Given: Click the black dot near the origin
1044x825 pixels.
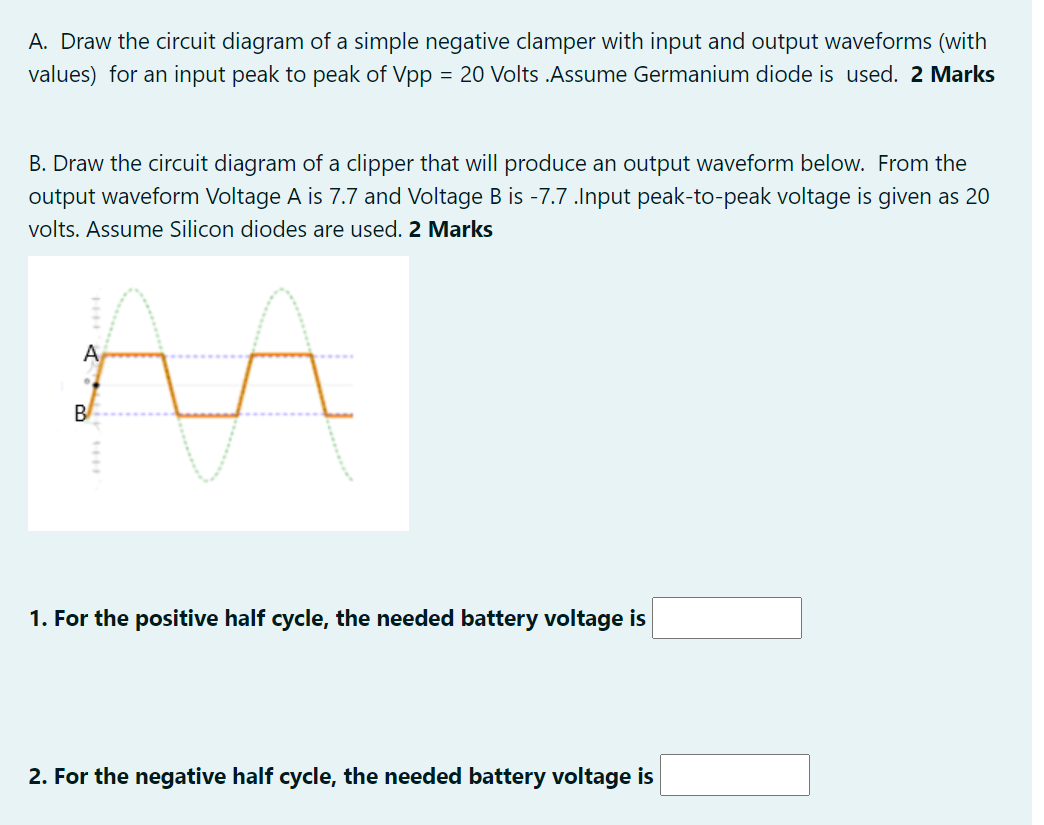Looking at the screenshot, I should click(98, 383).
